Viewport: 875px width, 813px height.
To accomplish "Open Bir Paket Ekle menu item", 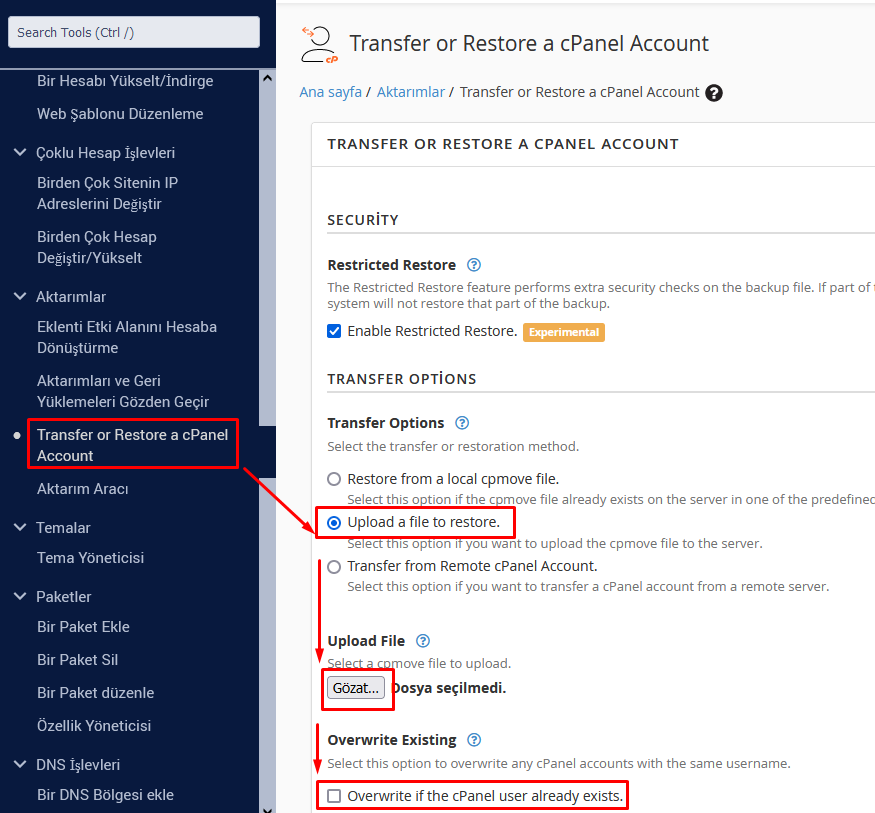I will [x=83, y=627].
